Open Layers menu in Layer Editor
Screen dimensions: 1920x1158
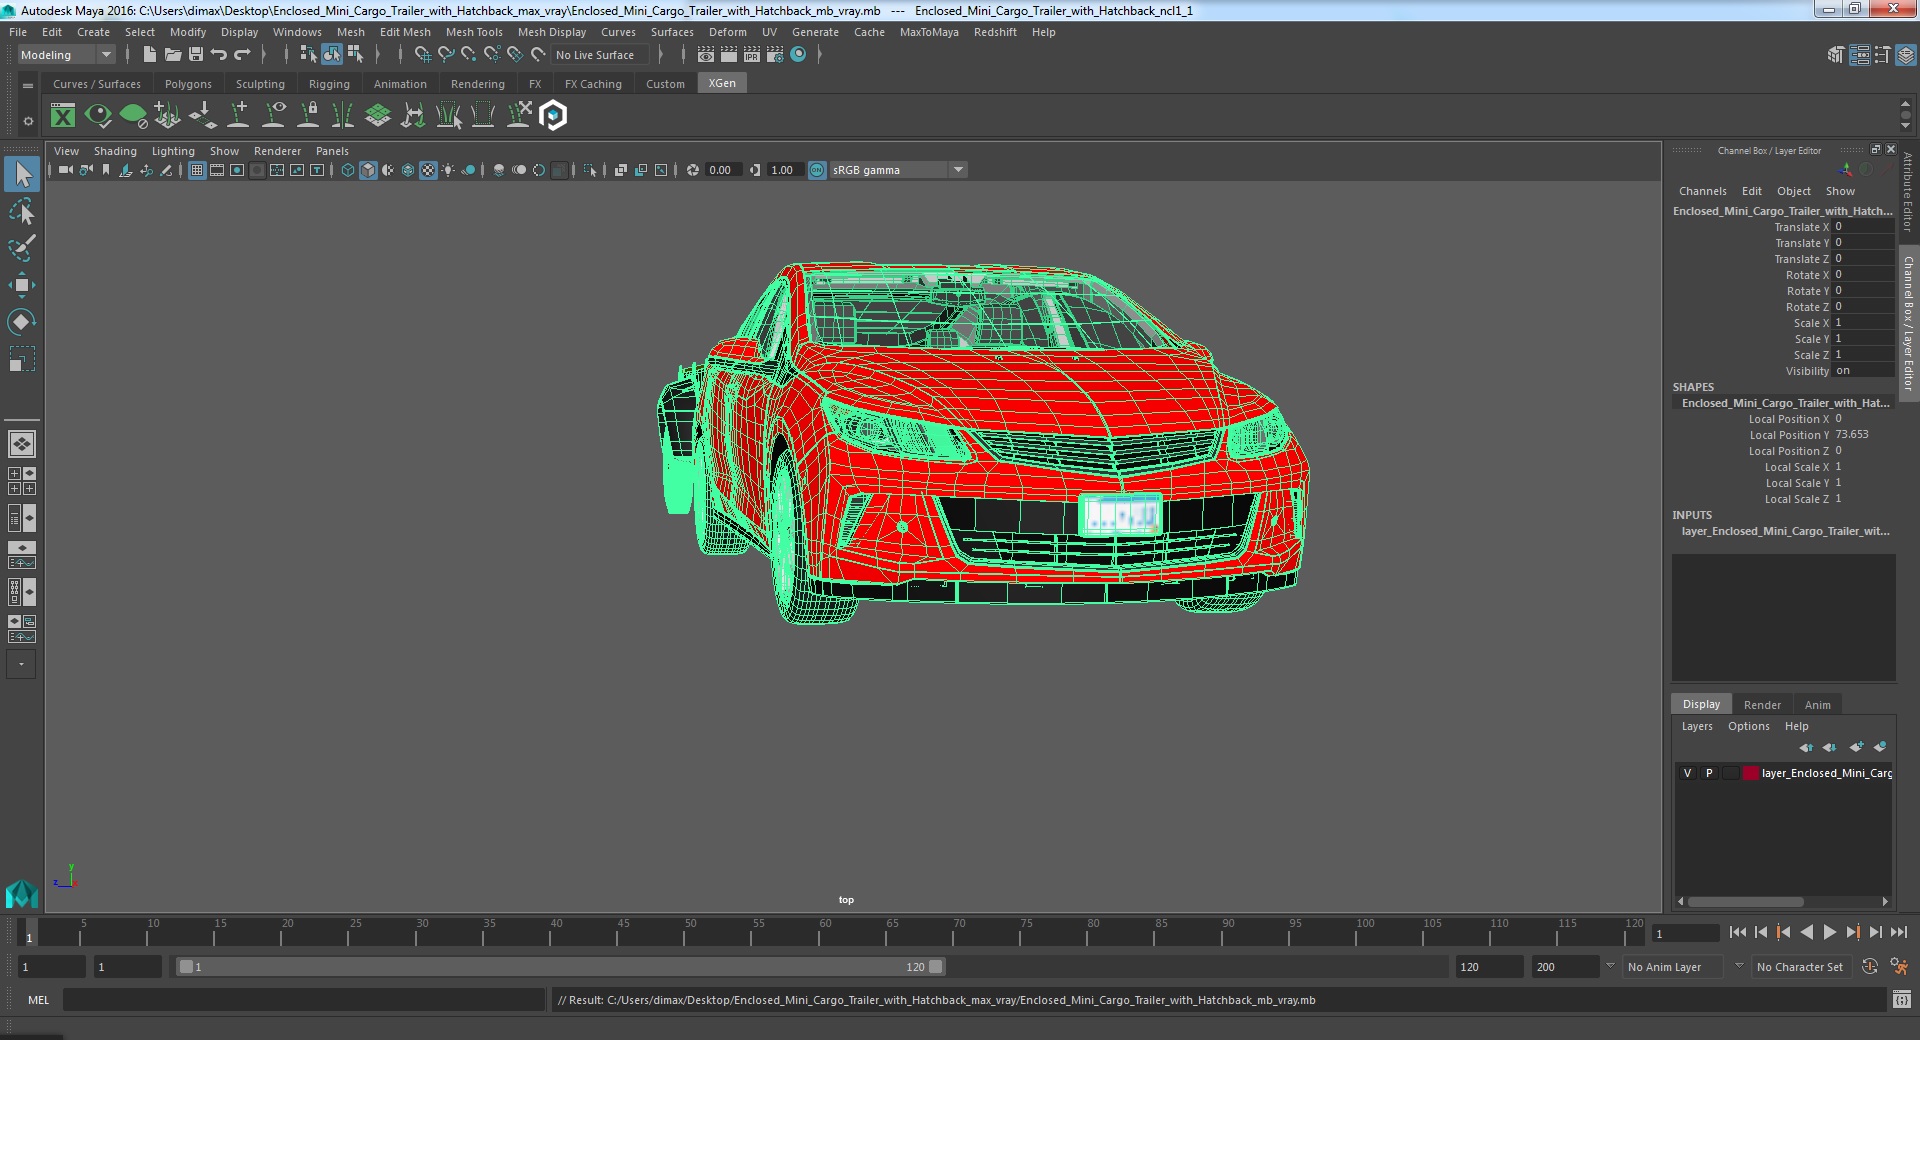click(1696, 726)
